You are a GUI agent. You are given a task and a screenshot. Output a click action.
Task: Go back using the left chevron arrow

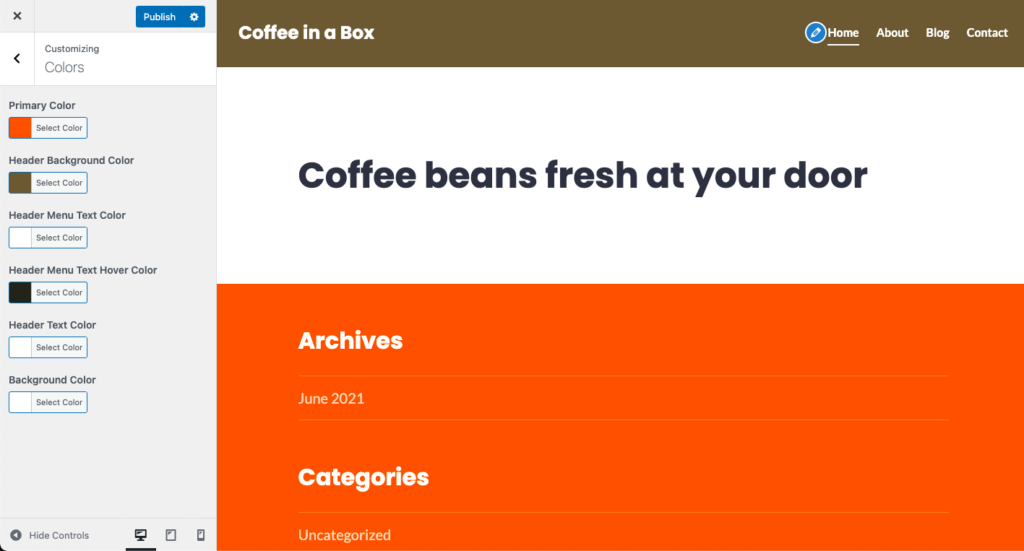pyautogui.click(x=17, y=59)
